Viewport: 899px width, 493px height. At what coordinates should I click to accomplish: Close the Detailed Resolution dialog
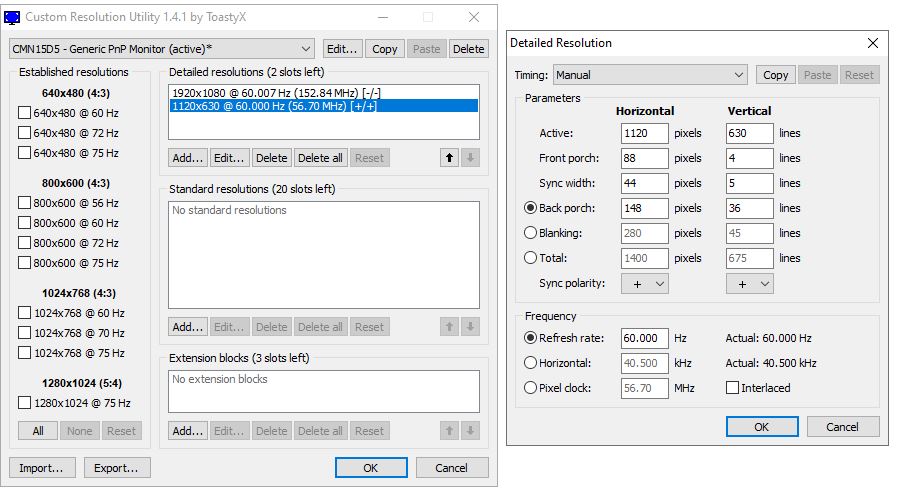click(872, 43)
